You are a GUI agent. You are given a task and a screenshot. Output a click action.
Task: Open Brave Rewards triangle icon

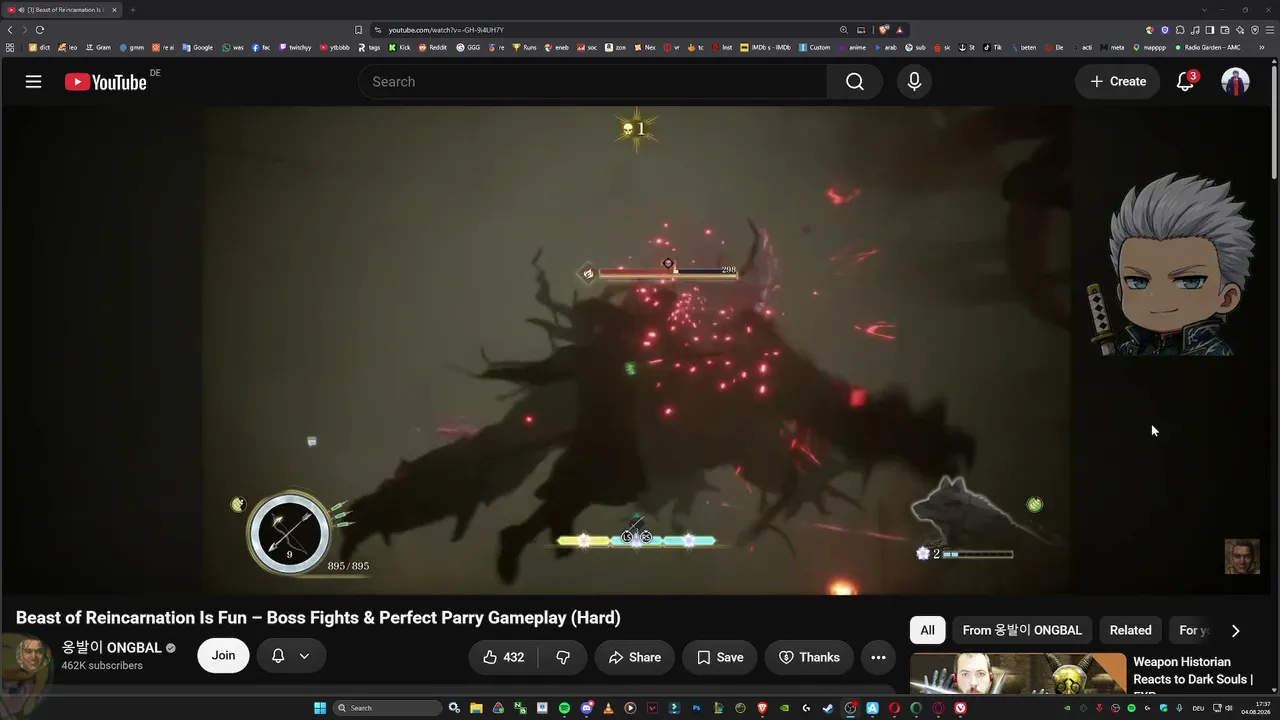pyautogui.click(x=900, y=30)
